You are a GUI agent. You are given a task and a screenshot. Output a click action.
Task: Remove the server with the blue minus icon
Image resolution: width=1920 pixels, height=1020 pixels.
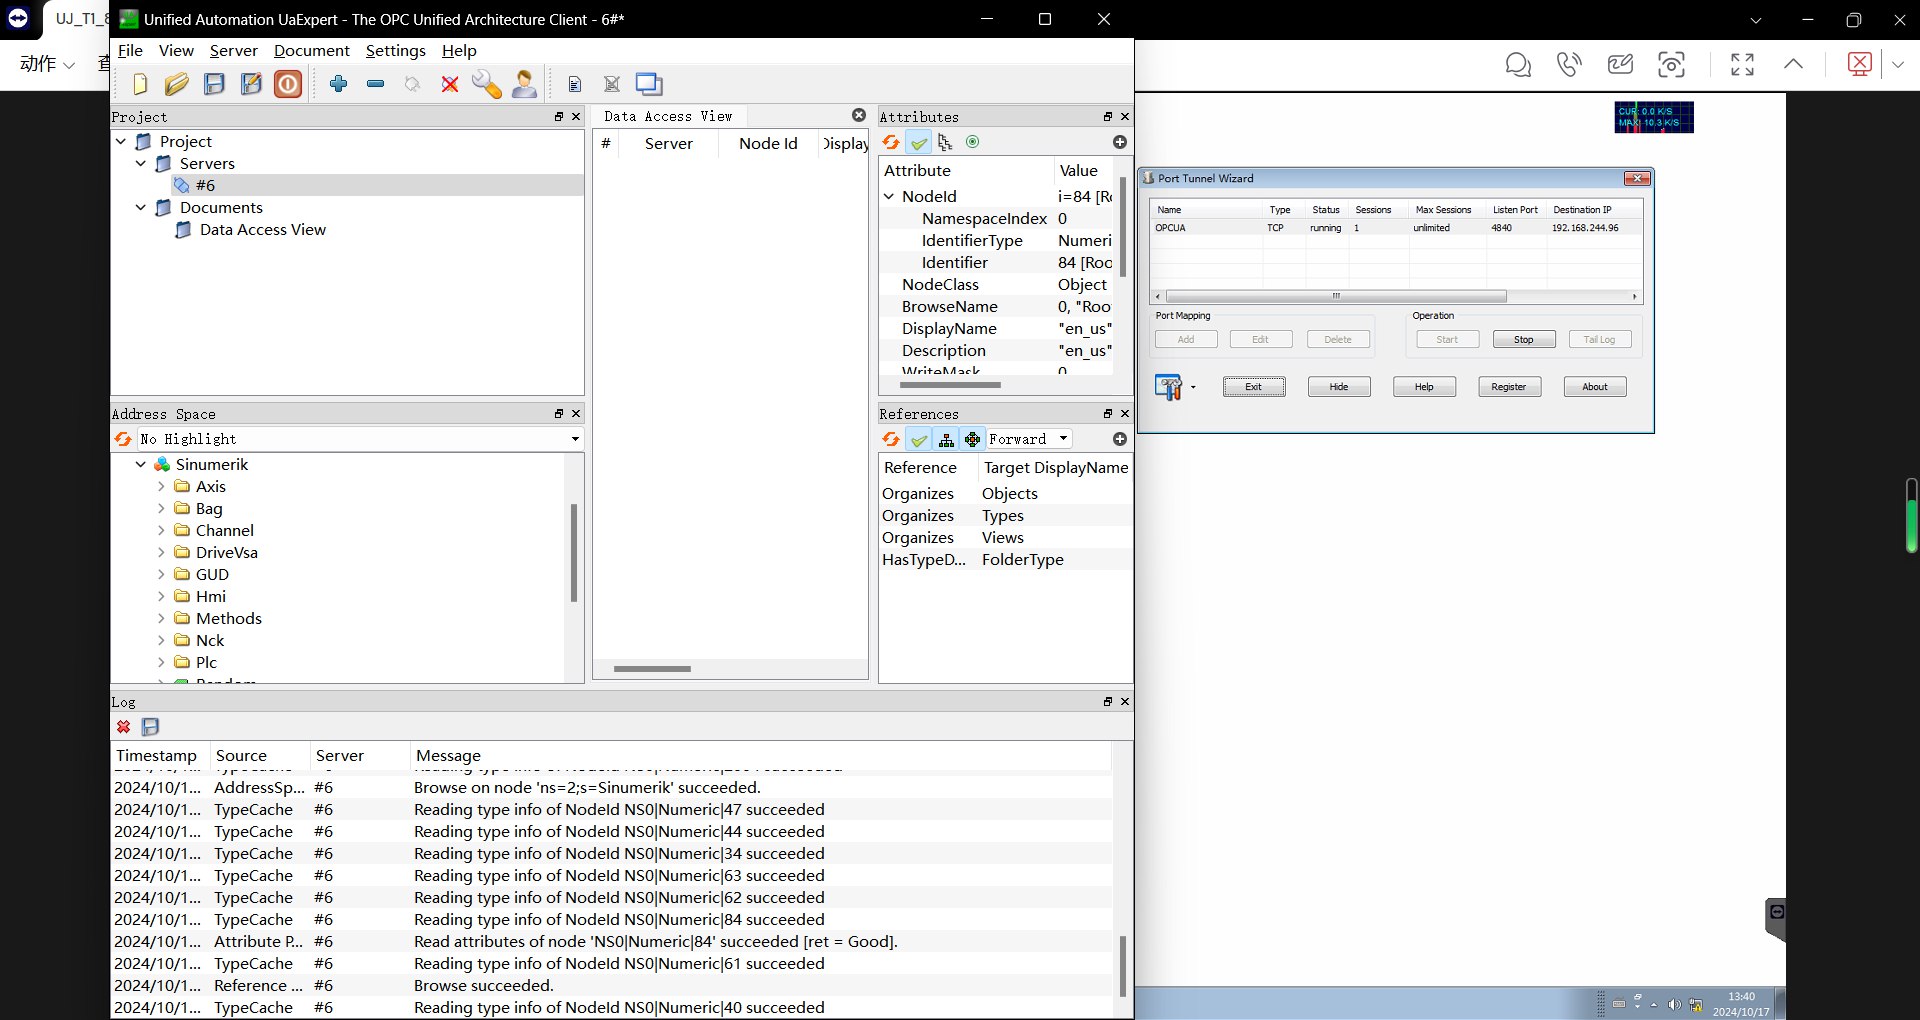click(376, 84)
